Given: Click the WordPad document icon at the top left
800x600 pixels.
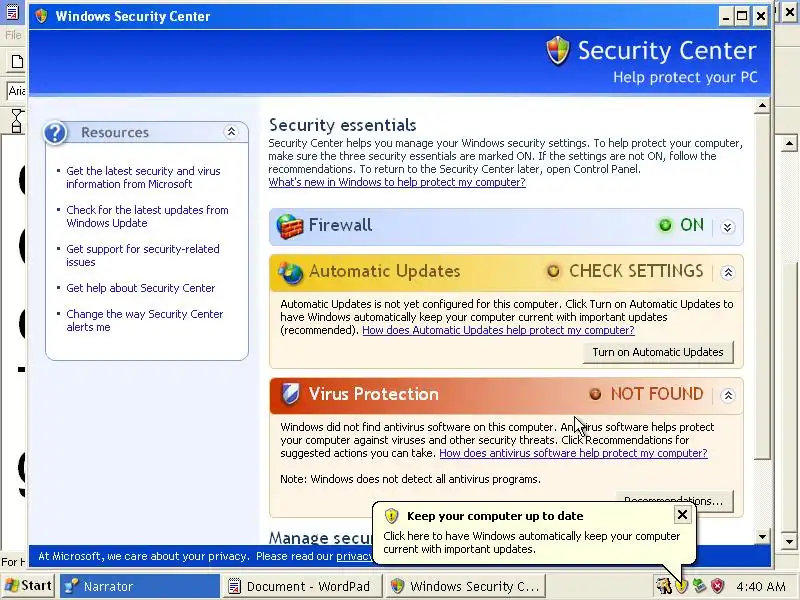Looking at the screenshot, I should 12,11.
